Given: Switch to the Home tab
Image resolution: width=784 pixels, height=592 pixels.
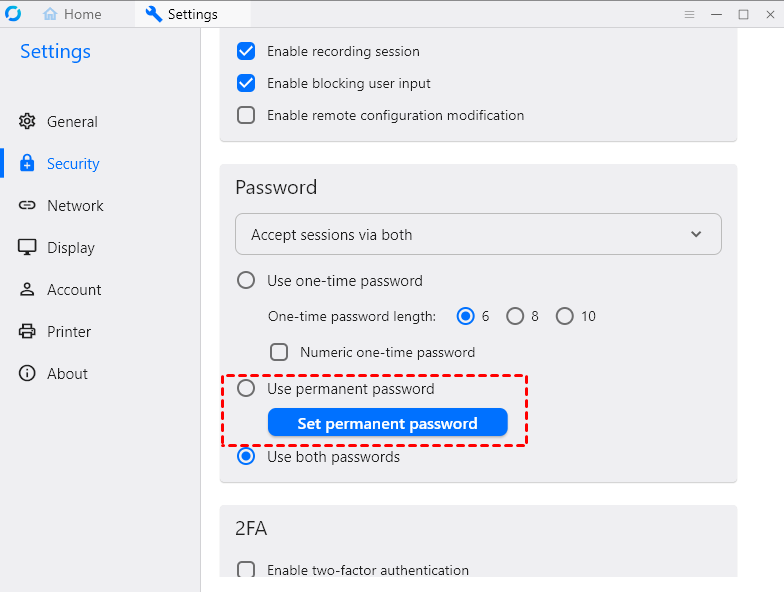Looking at the screenshot, I should [x=72, y=15].
